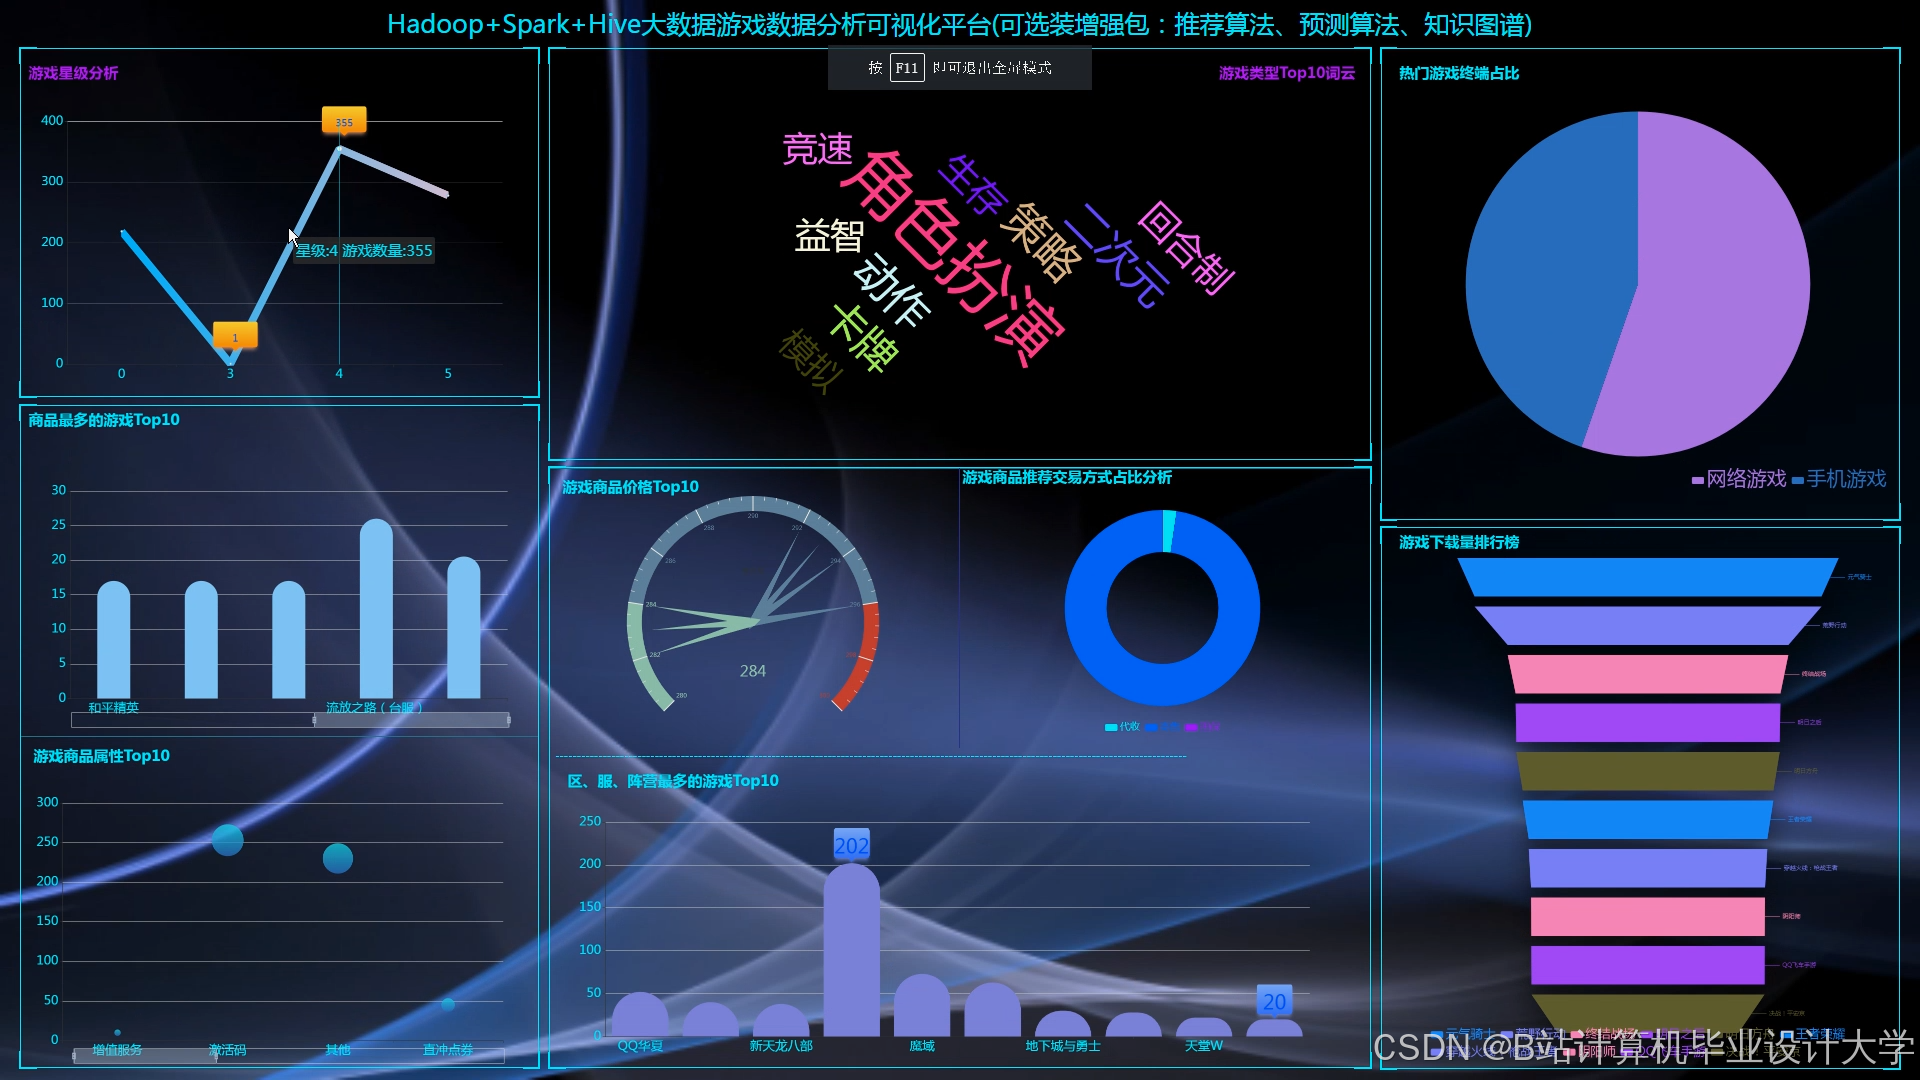Click the gauge needle center hub
The image size is (1920, 1080).
tap(755, 620)
